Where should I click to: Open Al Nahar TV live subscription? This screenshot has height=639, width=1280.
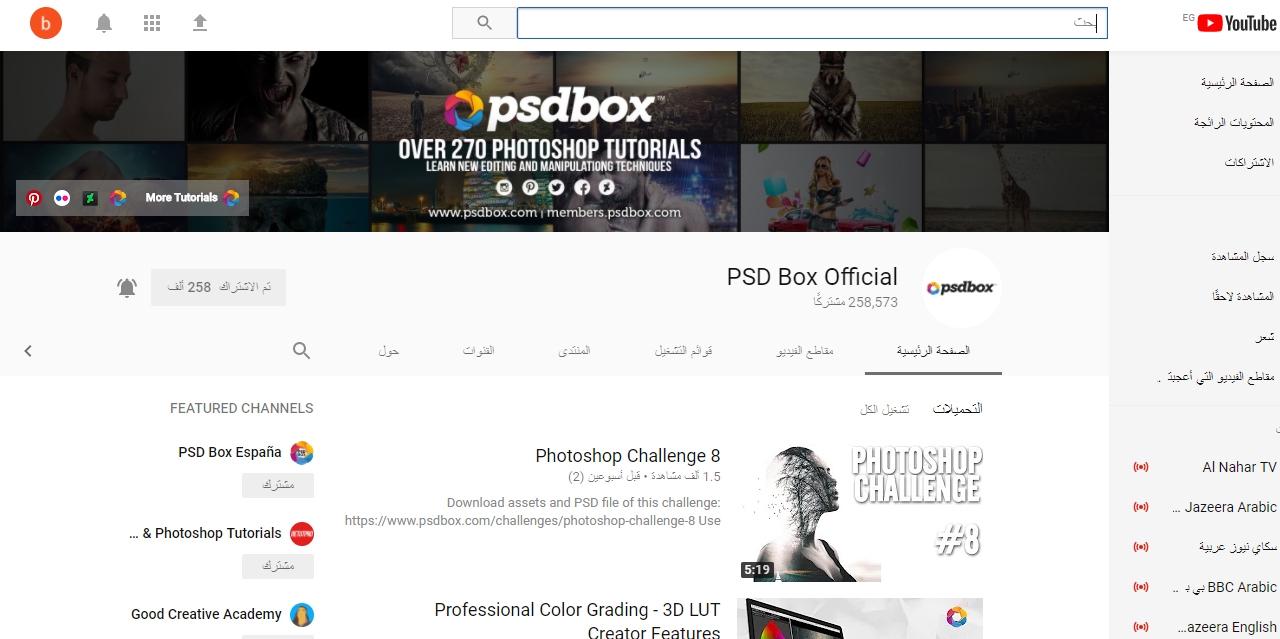coord(1205,467)
